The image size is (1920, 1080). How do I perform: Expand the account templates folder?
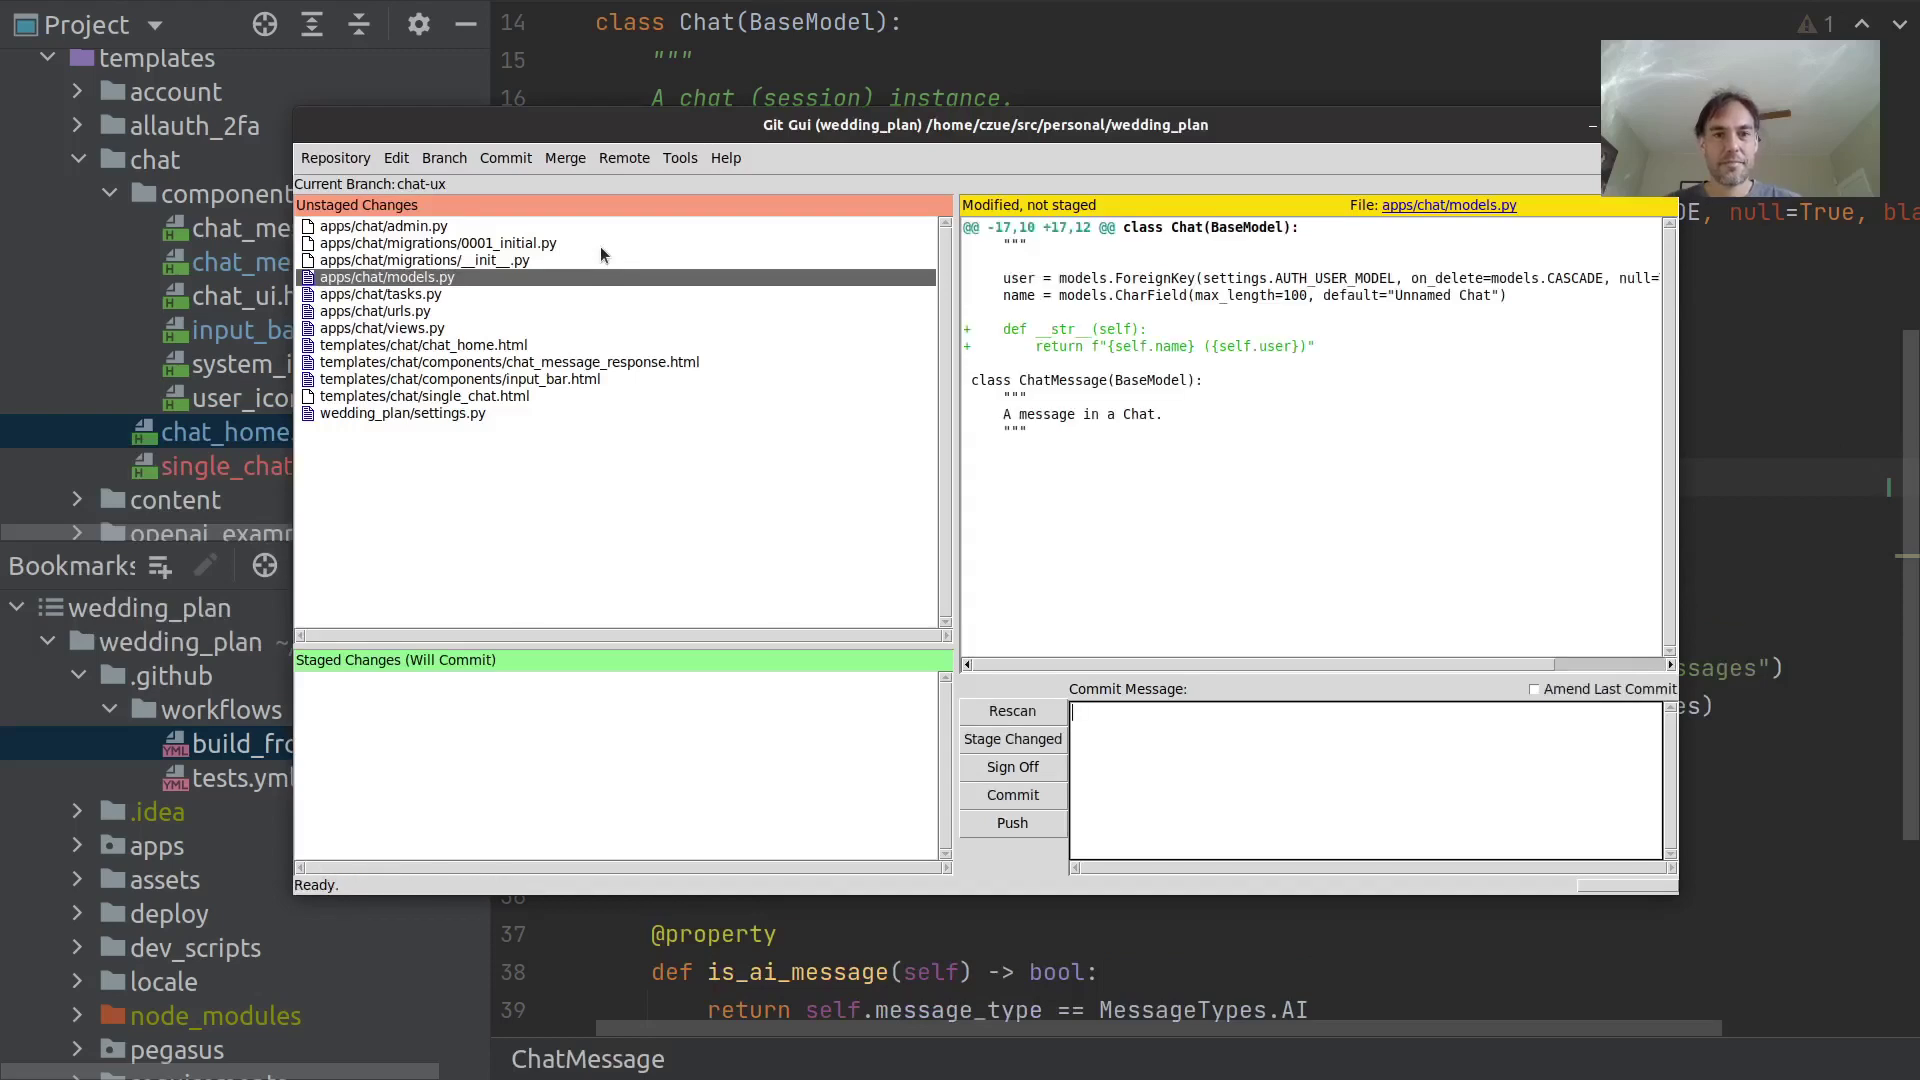77,92
